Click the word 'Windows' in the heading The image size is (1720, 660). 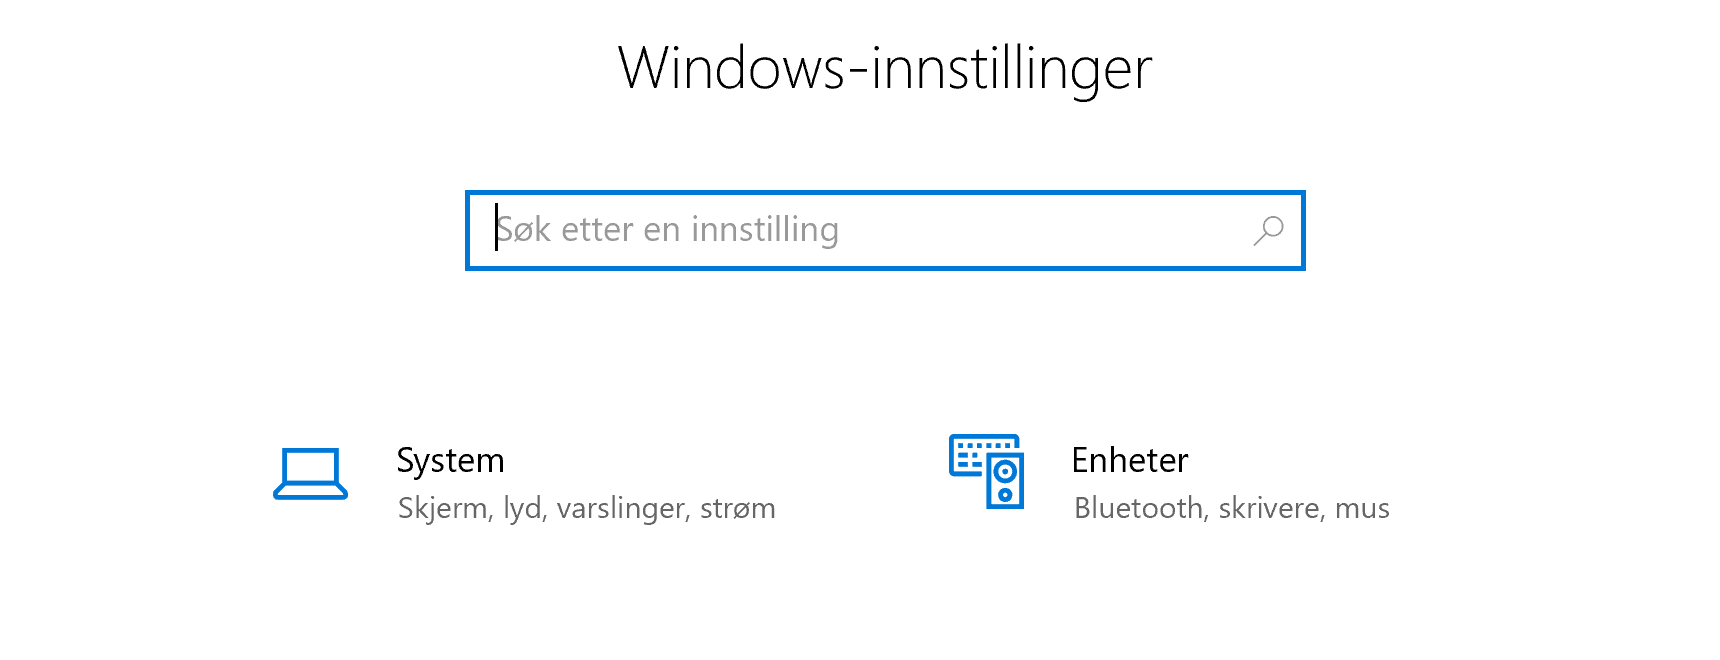click(x=731, y=68)
